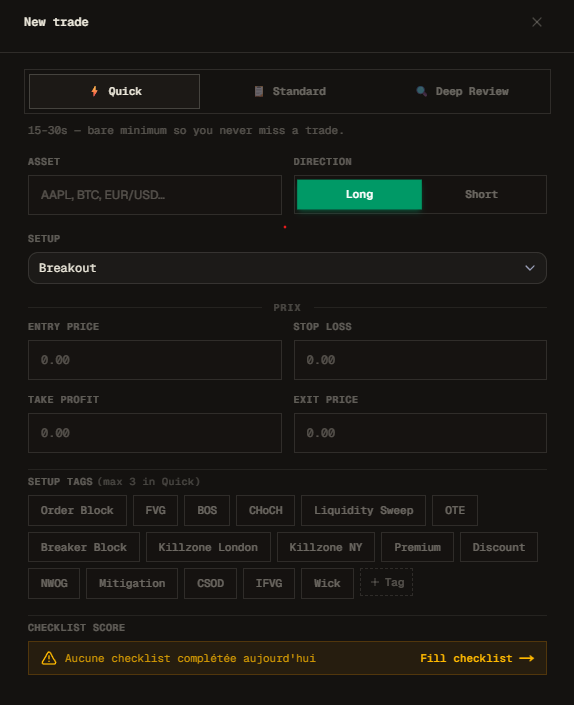Focus the Entry Price field

pyautogui.click(x=155, y=360)
